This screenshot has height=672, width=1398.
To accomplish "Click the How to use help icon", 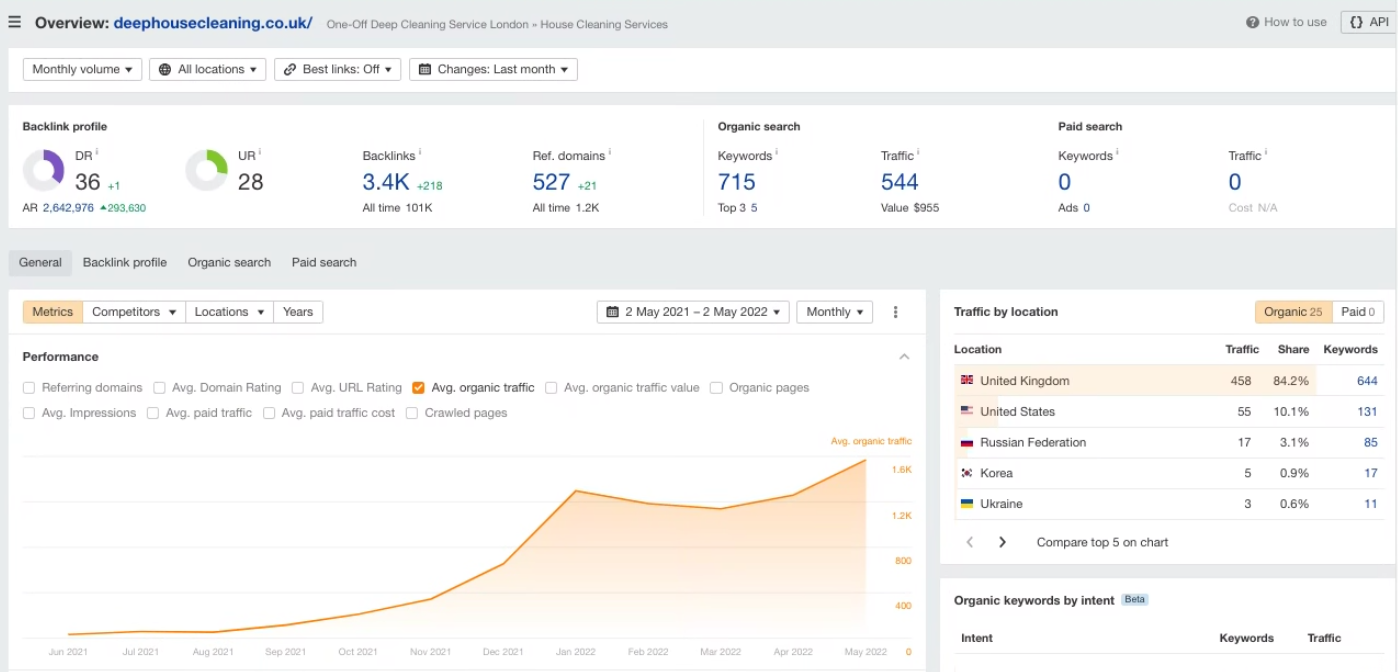I will (x=1252, y=22).
